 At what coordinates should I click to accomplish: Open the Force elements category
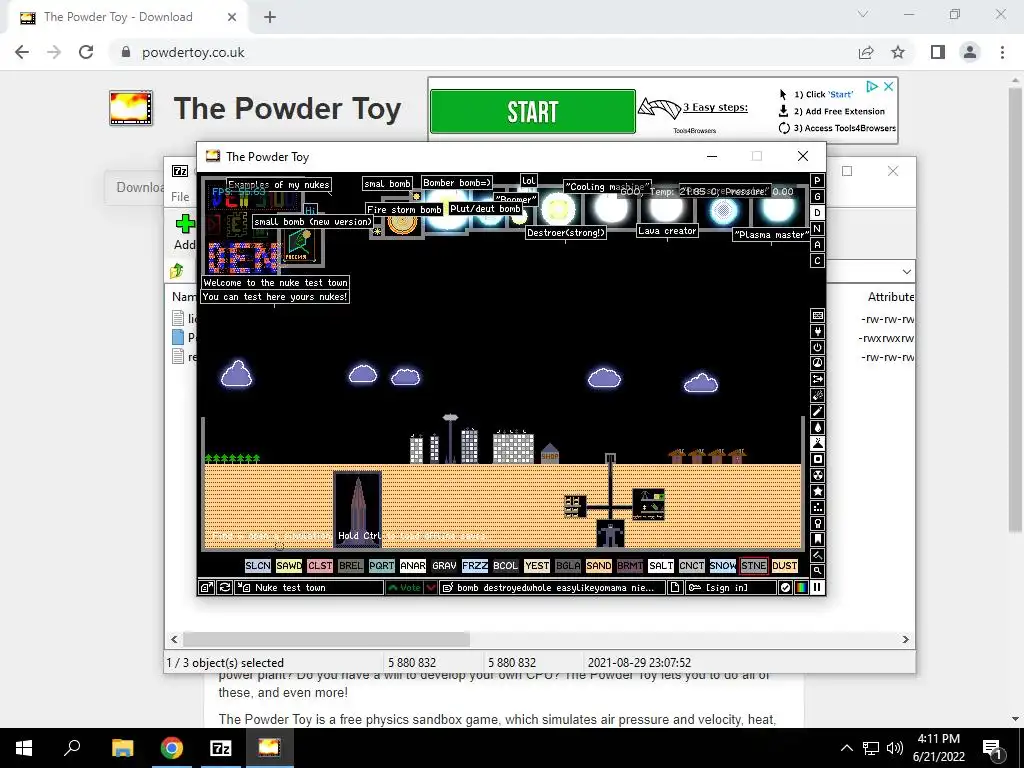click(x=817, y=379)
